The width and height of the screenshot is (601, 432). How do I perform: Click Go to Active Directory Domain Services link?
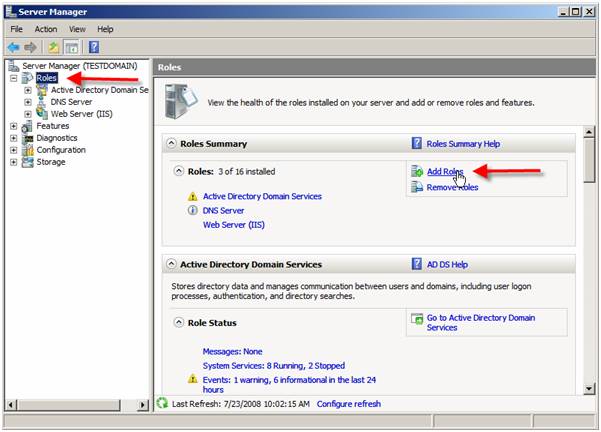point(481,322)
